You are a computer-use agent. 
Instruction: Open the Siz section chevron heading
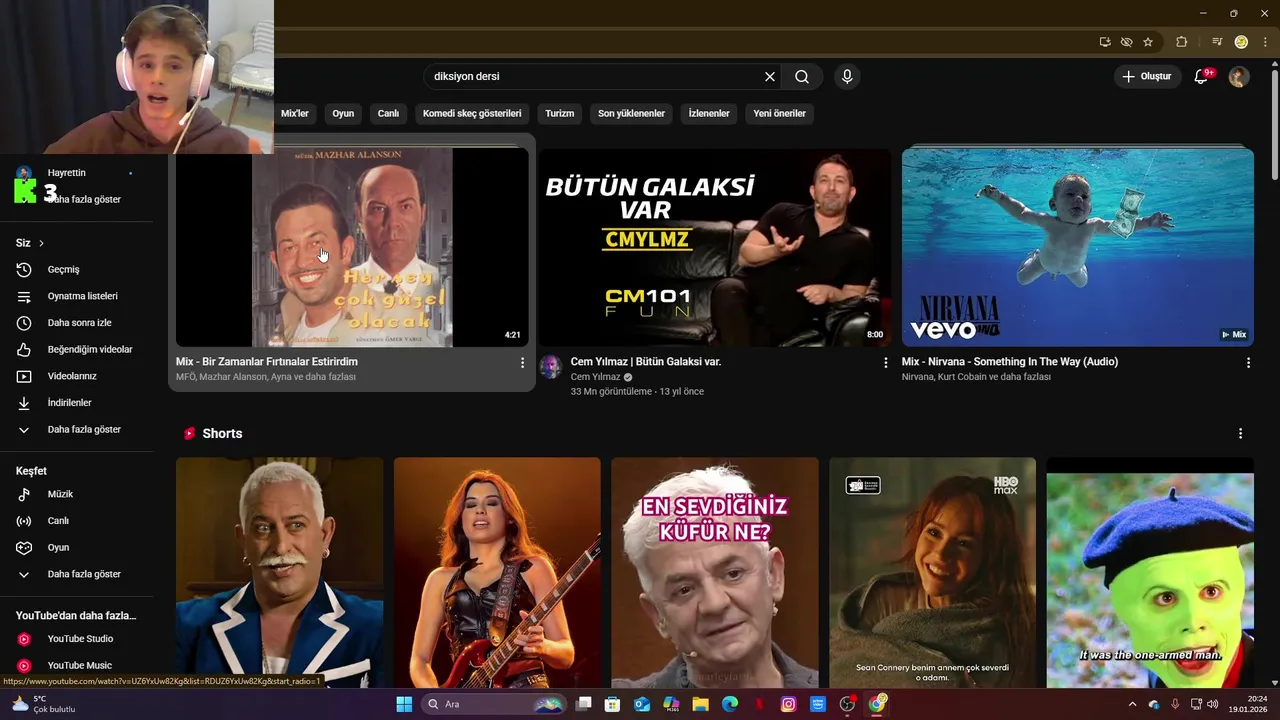[30, 243]
